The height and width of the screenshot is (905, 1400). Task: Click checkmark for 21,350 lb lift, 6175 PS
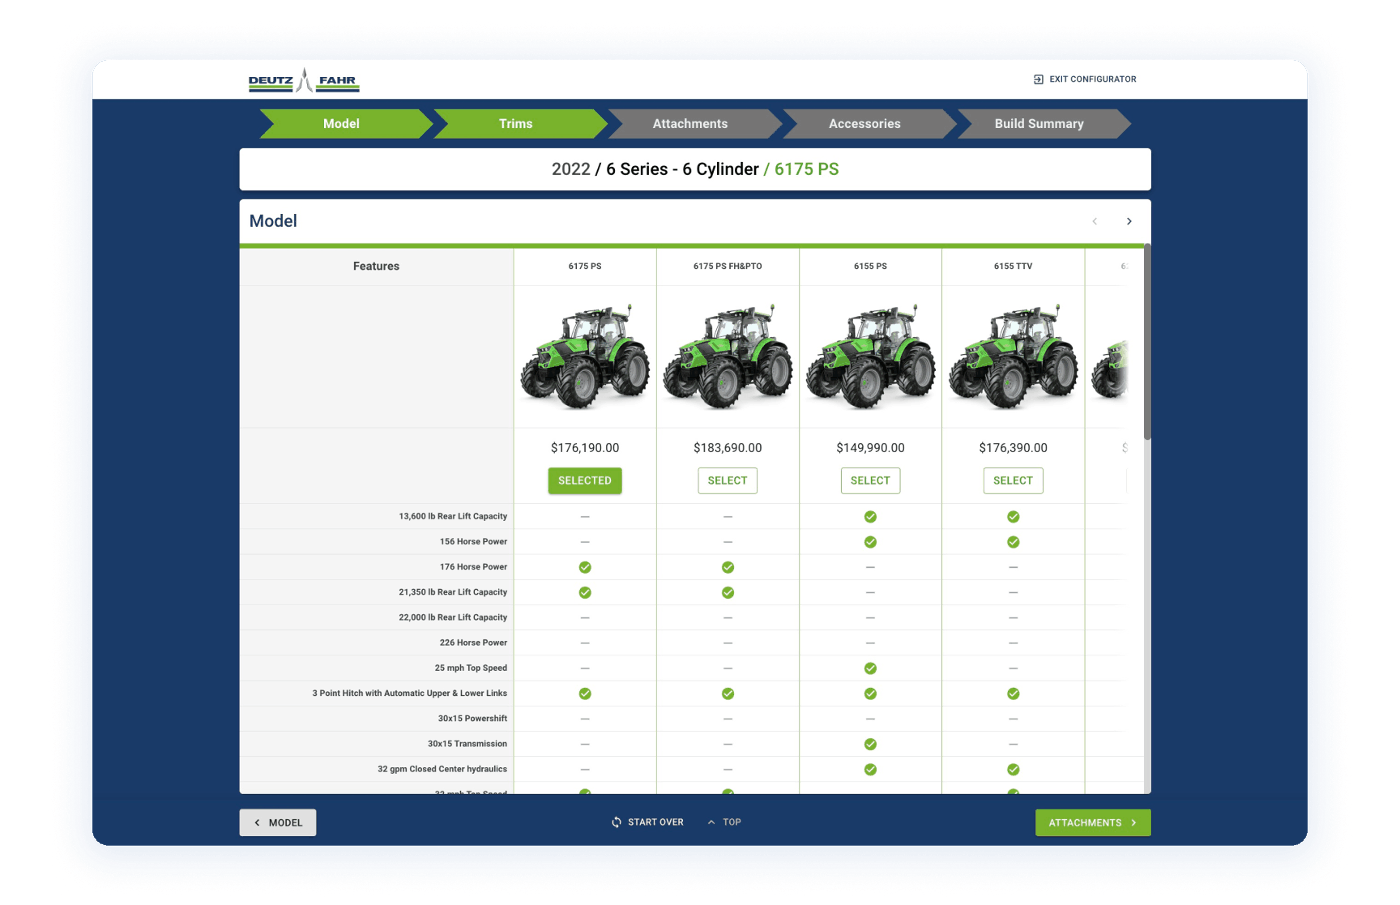pos(585,593)
